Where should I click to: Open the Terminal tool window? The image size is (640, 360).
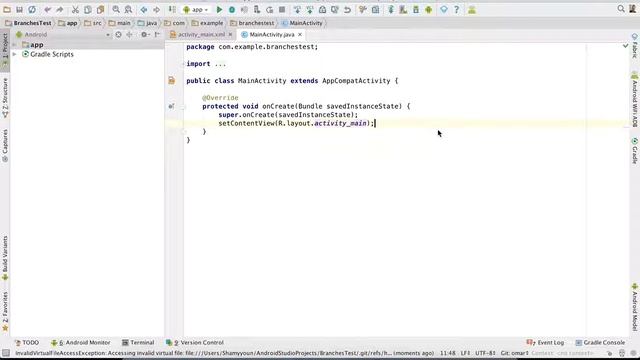click(138, 342)
